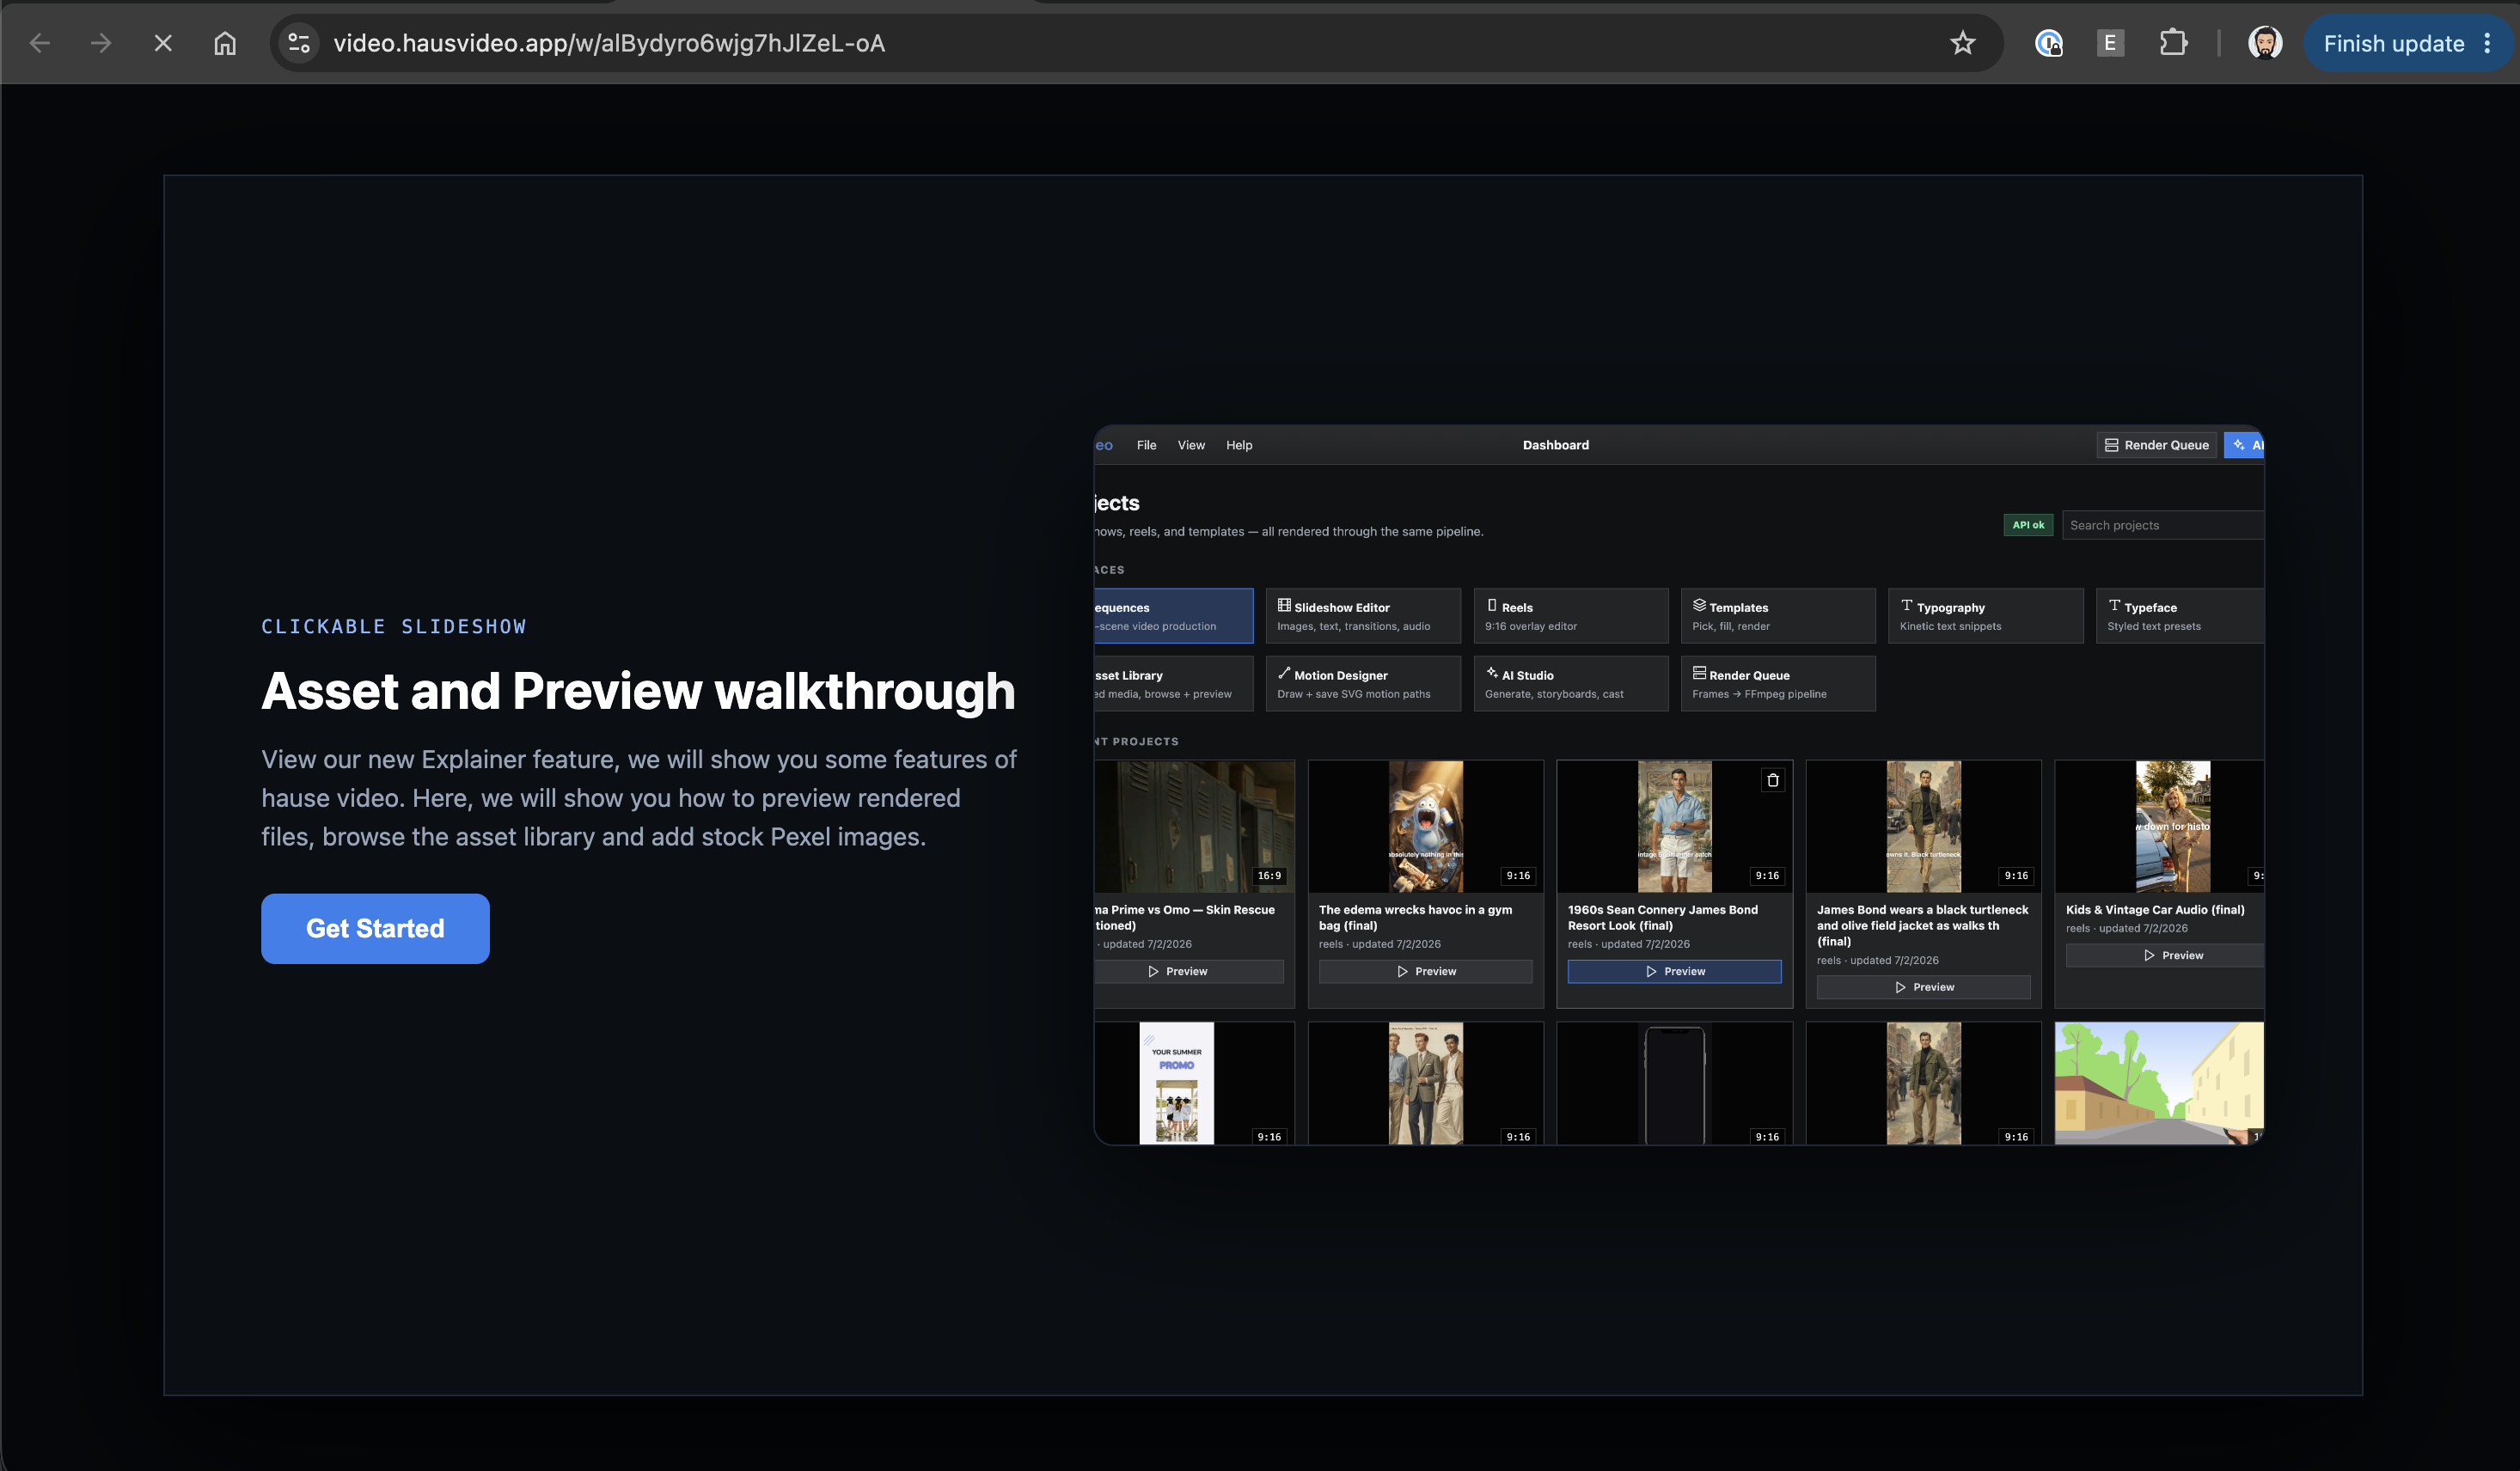This screenshot has width=2520, height=1471.
Task: Click the '1960s Sean Connery James Bond Resort Look' title
Action: (x=1662, y=917)
